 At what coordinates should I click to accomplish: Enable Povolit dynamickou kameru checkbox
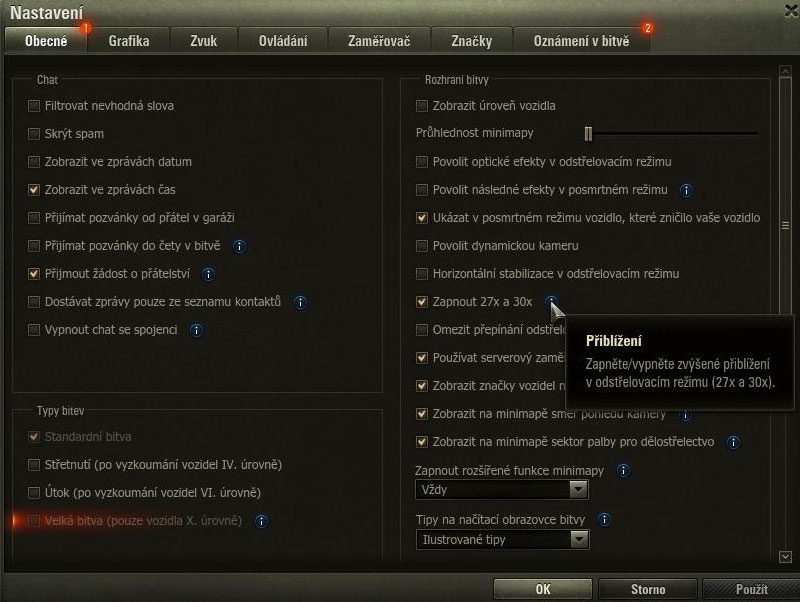pyautogui.click(x=421, y=246)
